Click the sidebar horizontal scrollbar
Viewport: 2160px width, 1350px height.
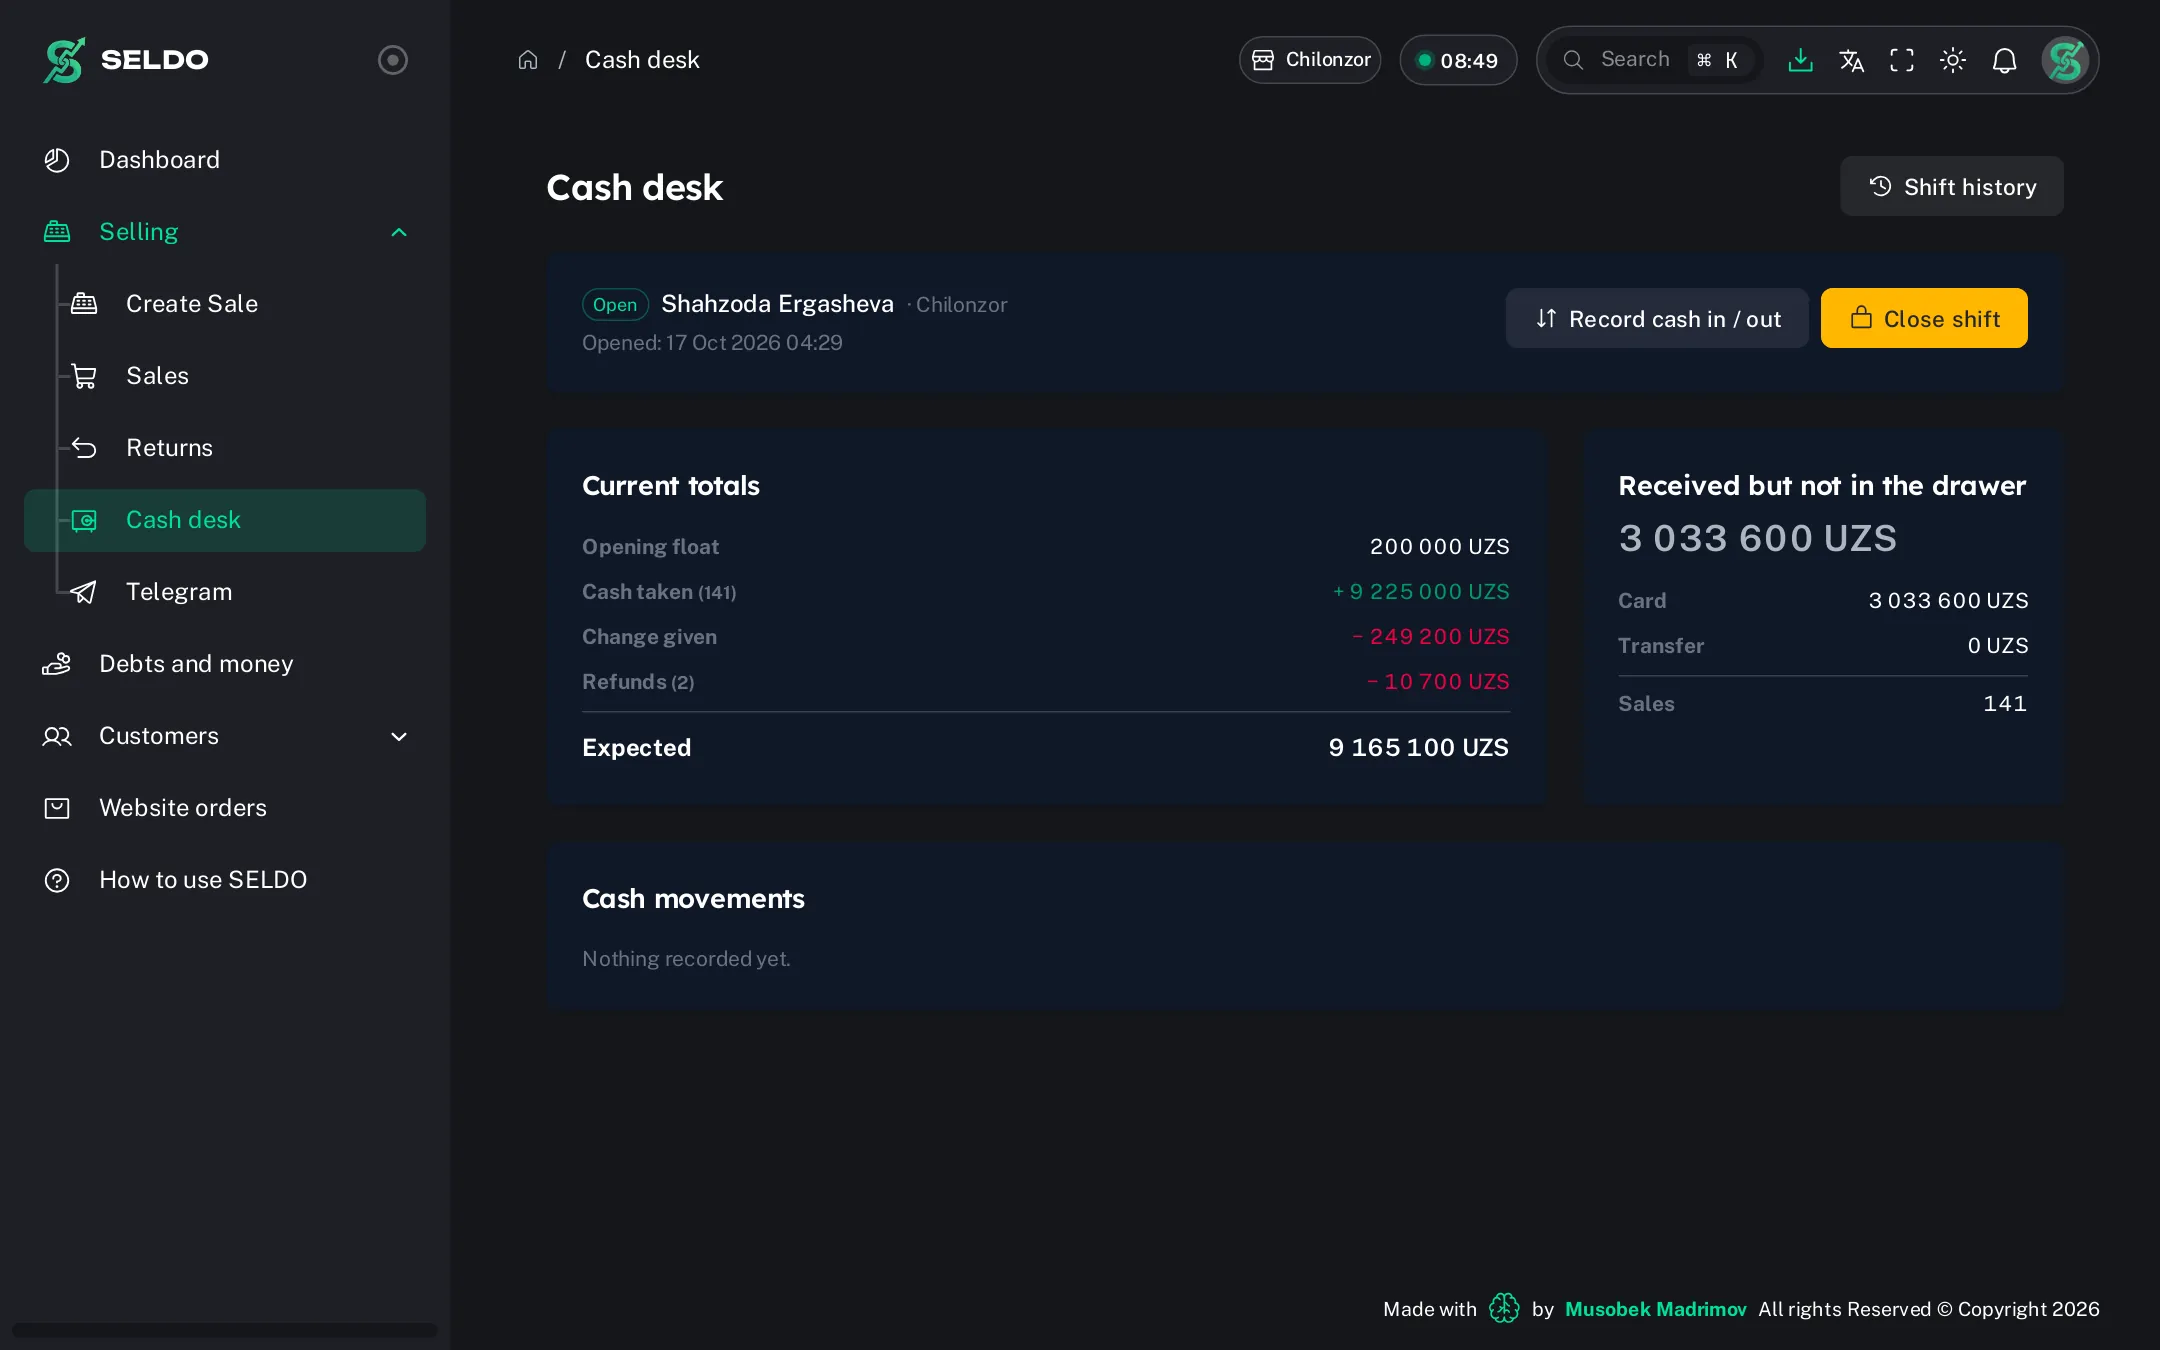pos(225,1330)
